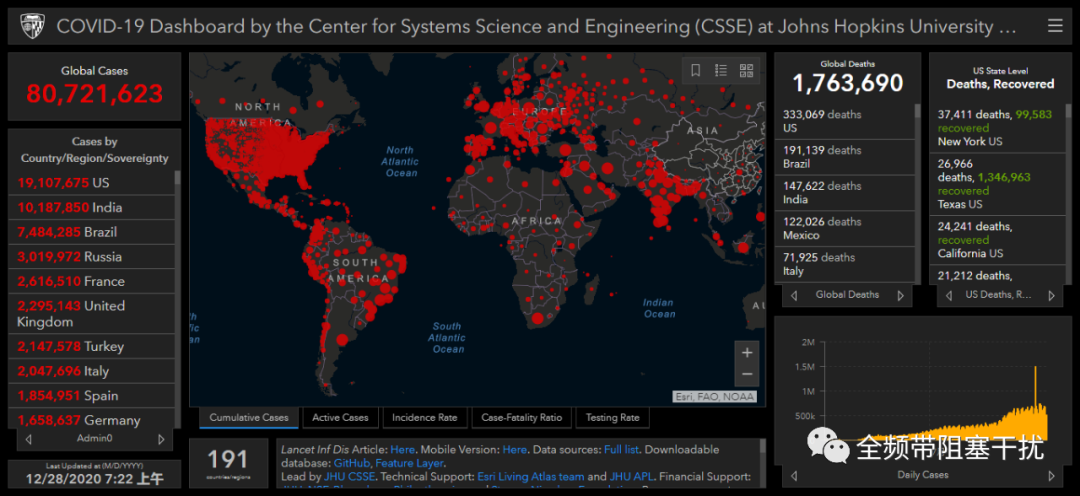
Task: Zoom in on the map with plus button
Action: click(747, 353)
